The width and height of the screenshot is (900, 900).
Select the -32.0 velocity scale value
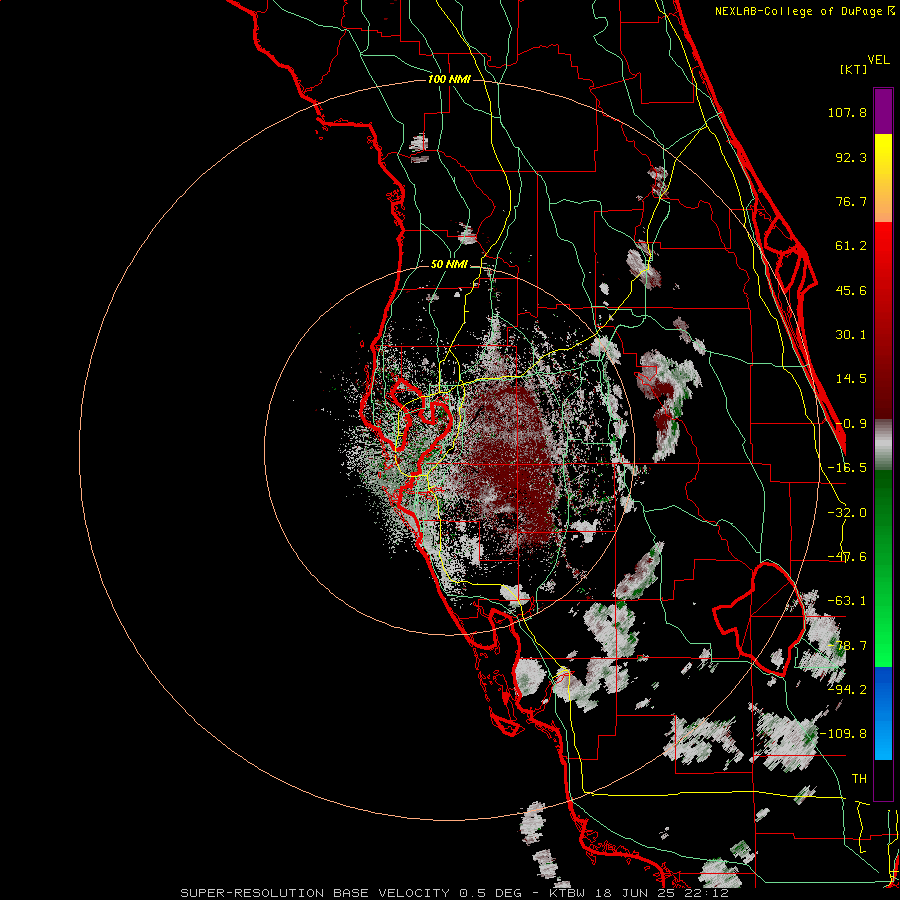point(847,513)
